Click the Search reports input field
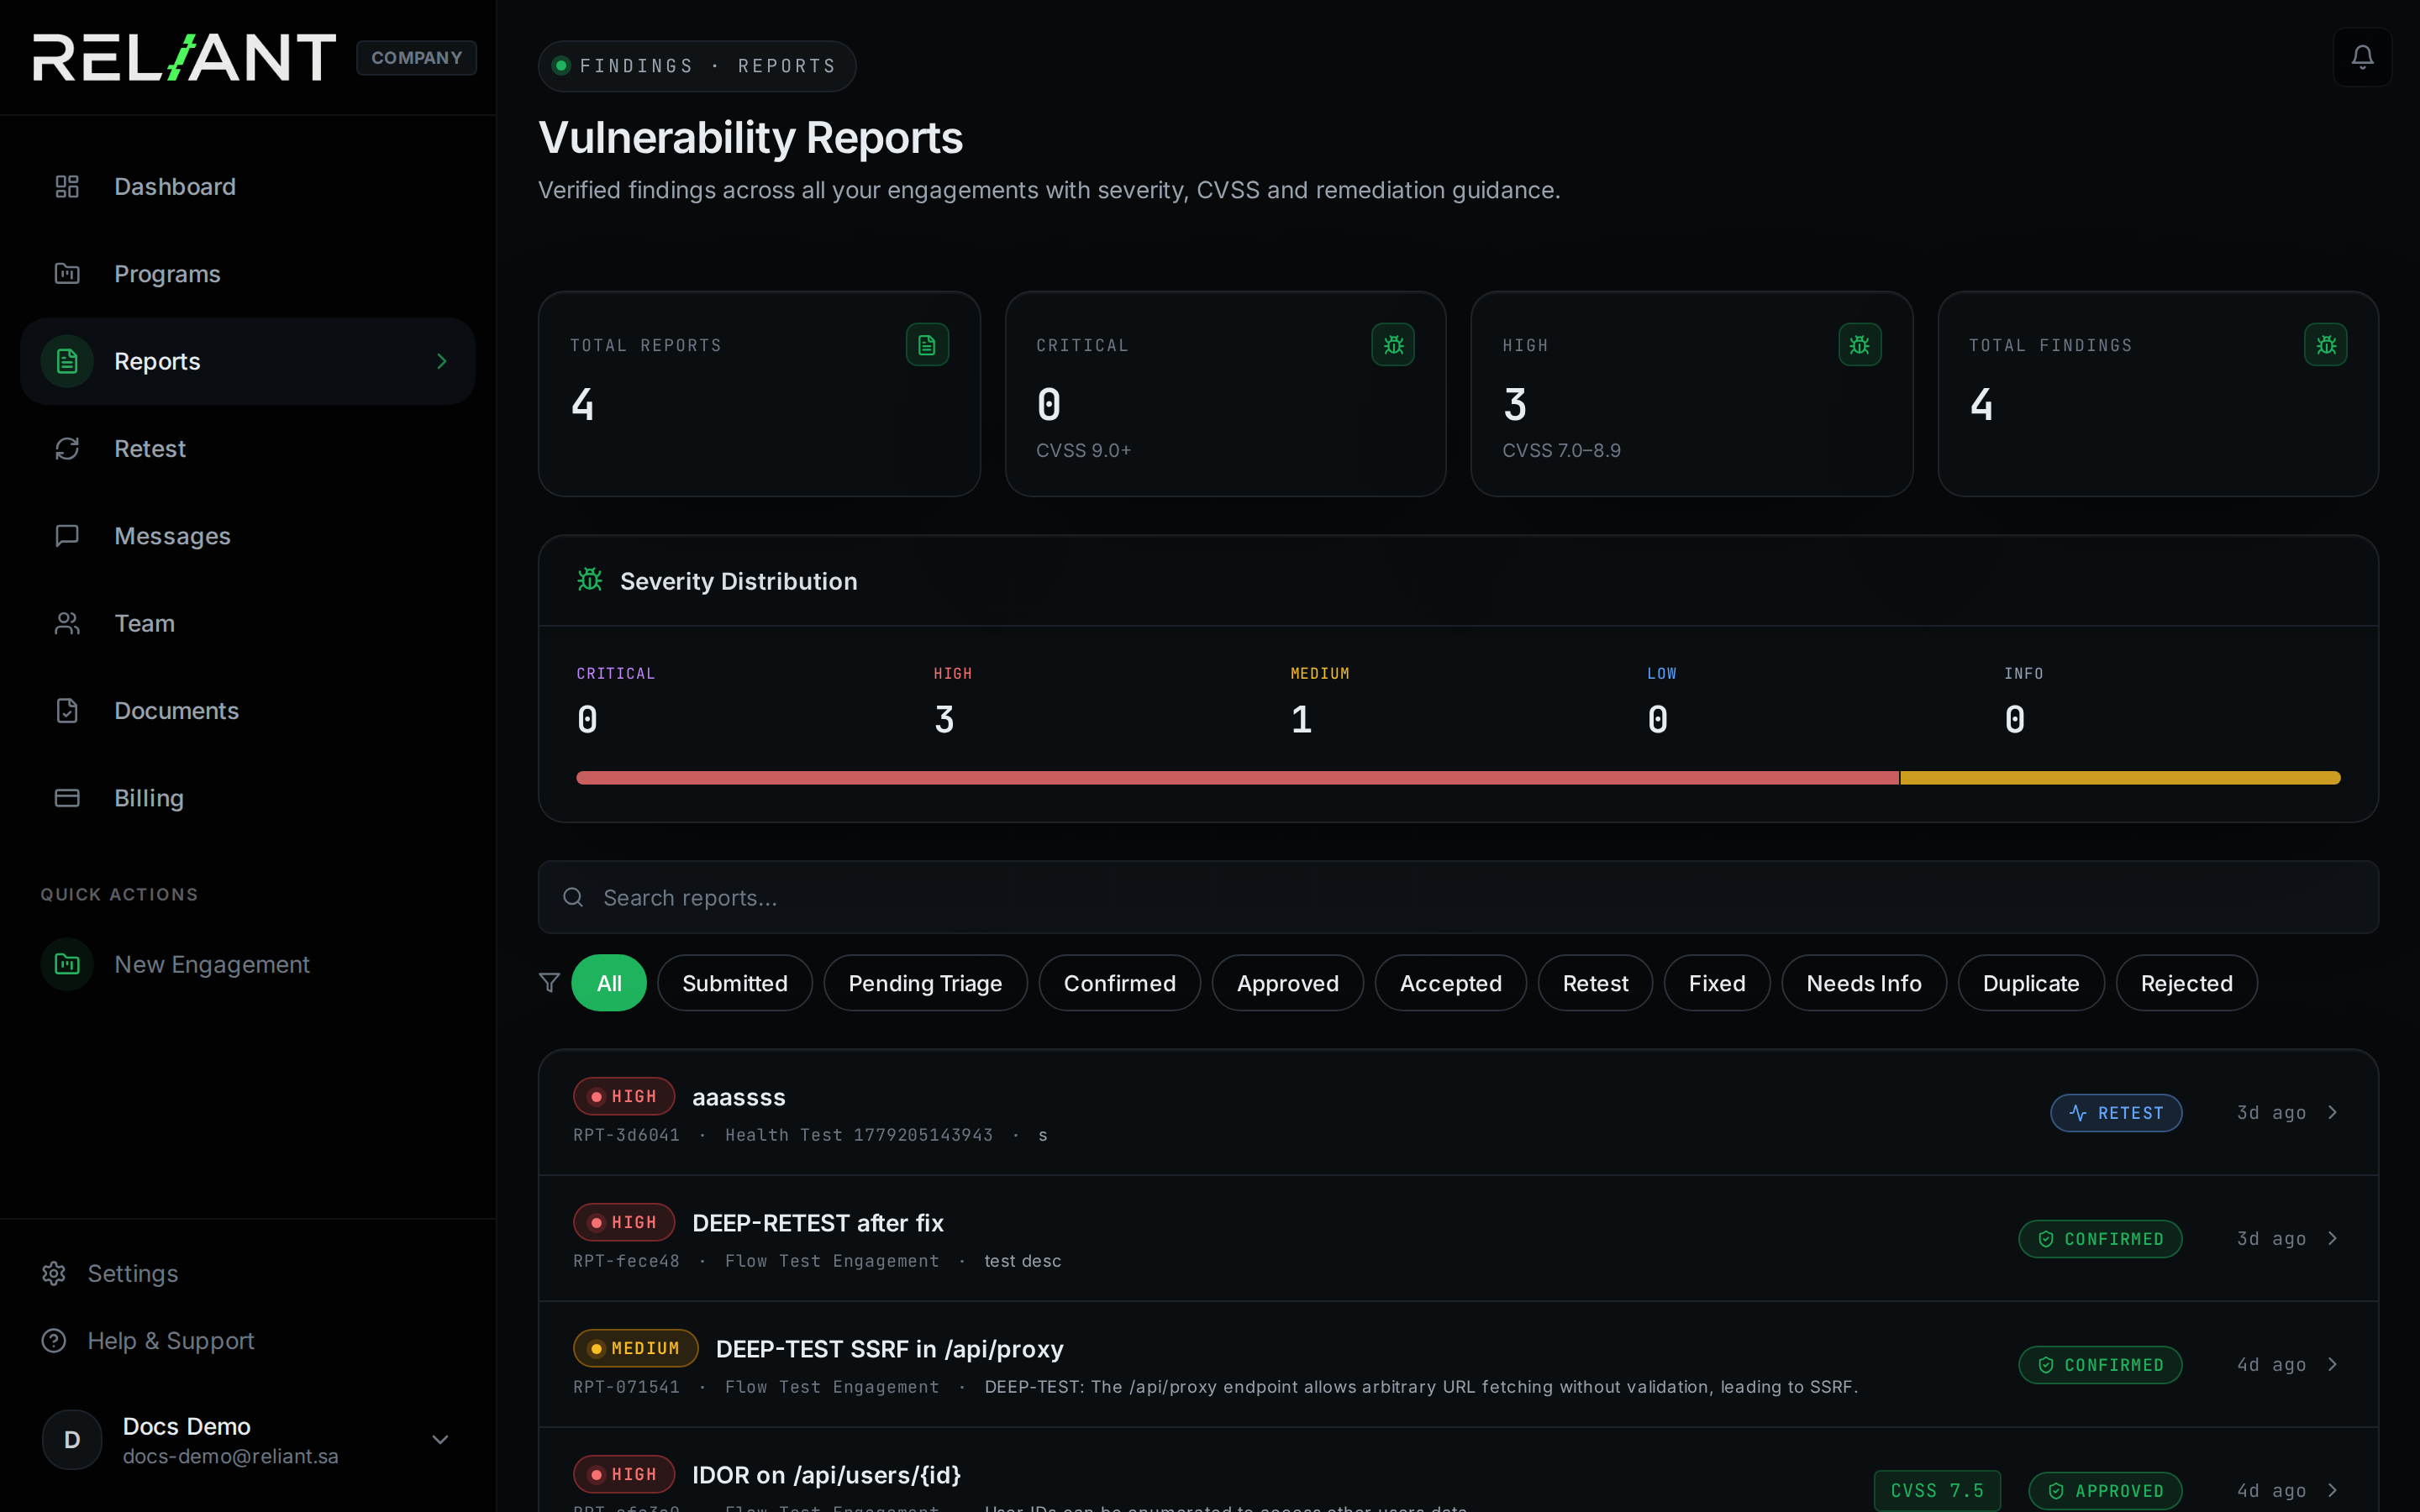 pyautogui.click(x=1458, y=897)
